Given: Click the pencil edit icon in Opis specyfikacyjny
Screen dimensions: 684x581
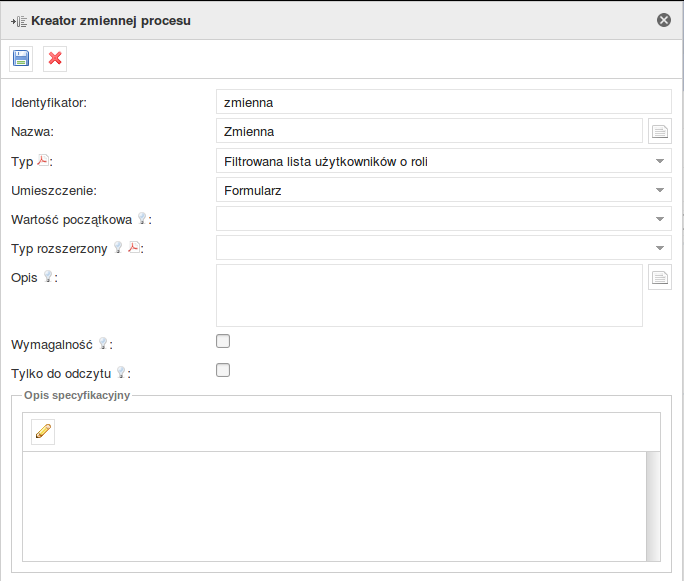Looking at the screenshot, I should pyautogui.click(x=43, y=431).
